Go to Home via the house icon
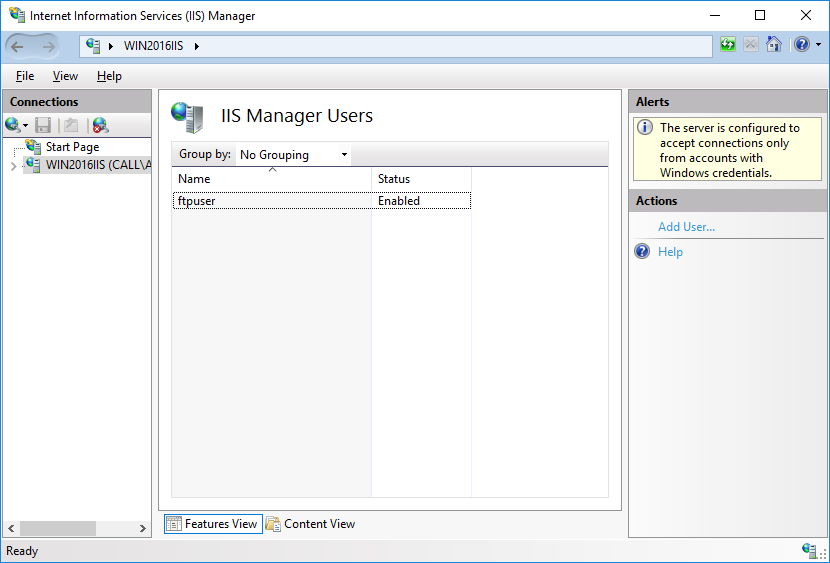Viewport: 830px width, 563px height. [773, 44]
